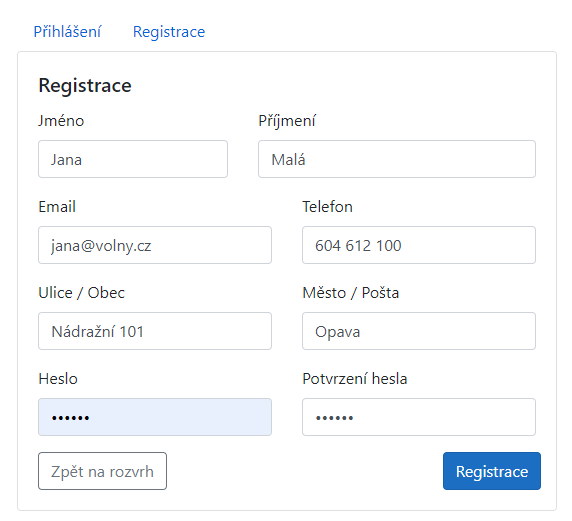Focus the Příjmení field with Malá
The height and width of the screenshot is (521, 572).
[x=397, y=159]
